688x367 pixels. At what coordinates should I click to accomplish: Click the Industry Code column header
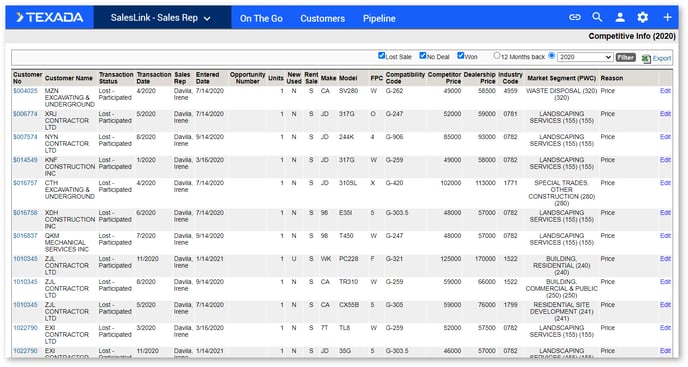click(x=510, y=78)
